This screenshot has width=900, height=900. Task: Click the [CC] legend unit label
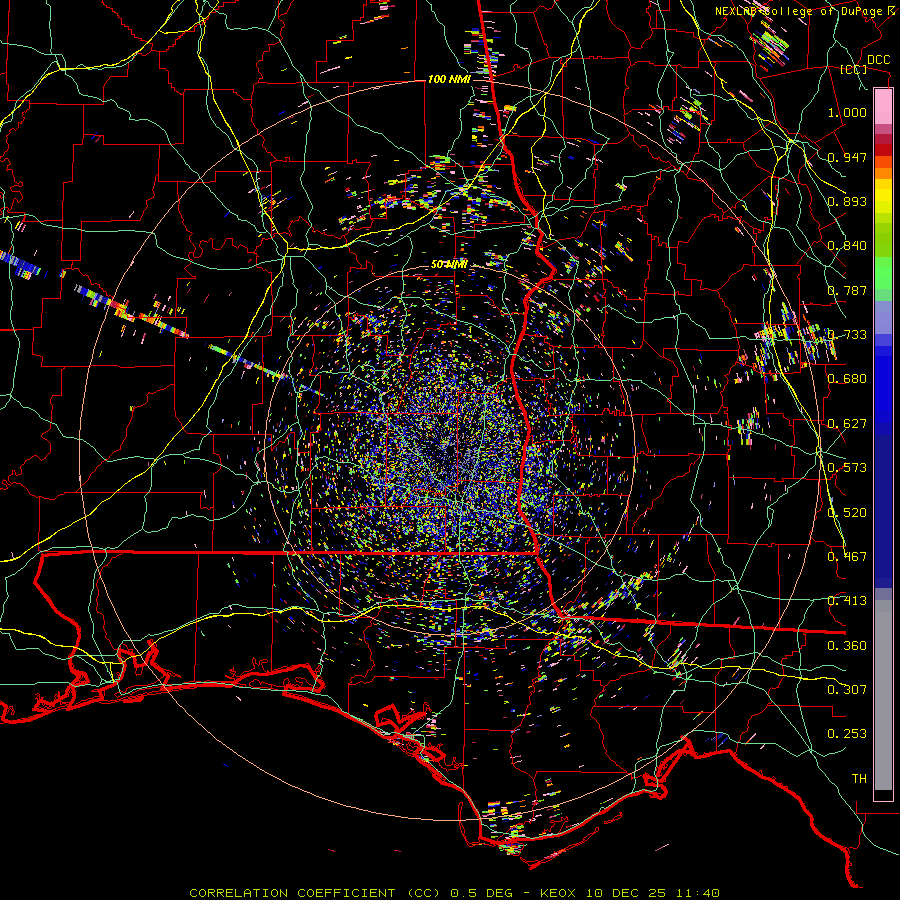pos(854,69)
